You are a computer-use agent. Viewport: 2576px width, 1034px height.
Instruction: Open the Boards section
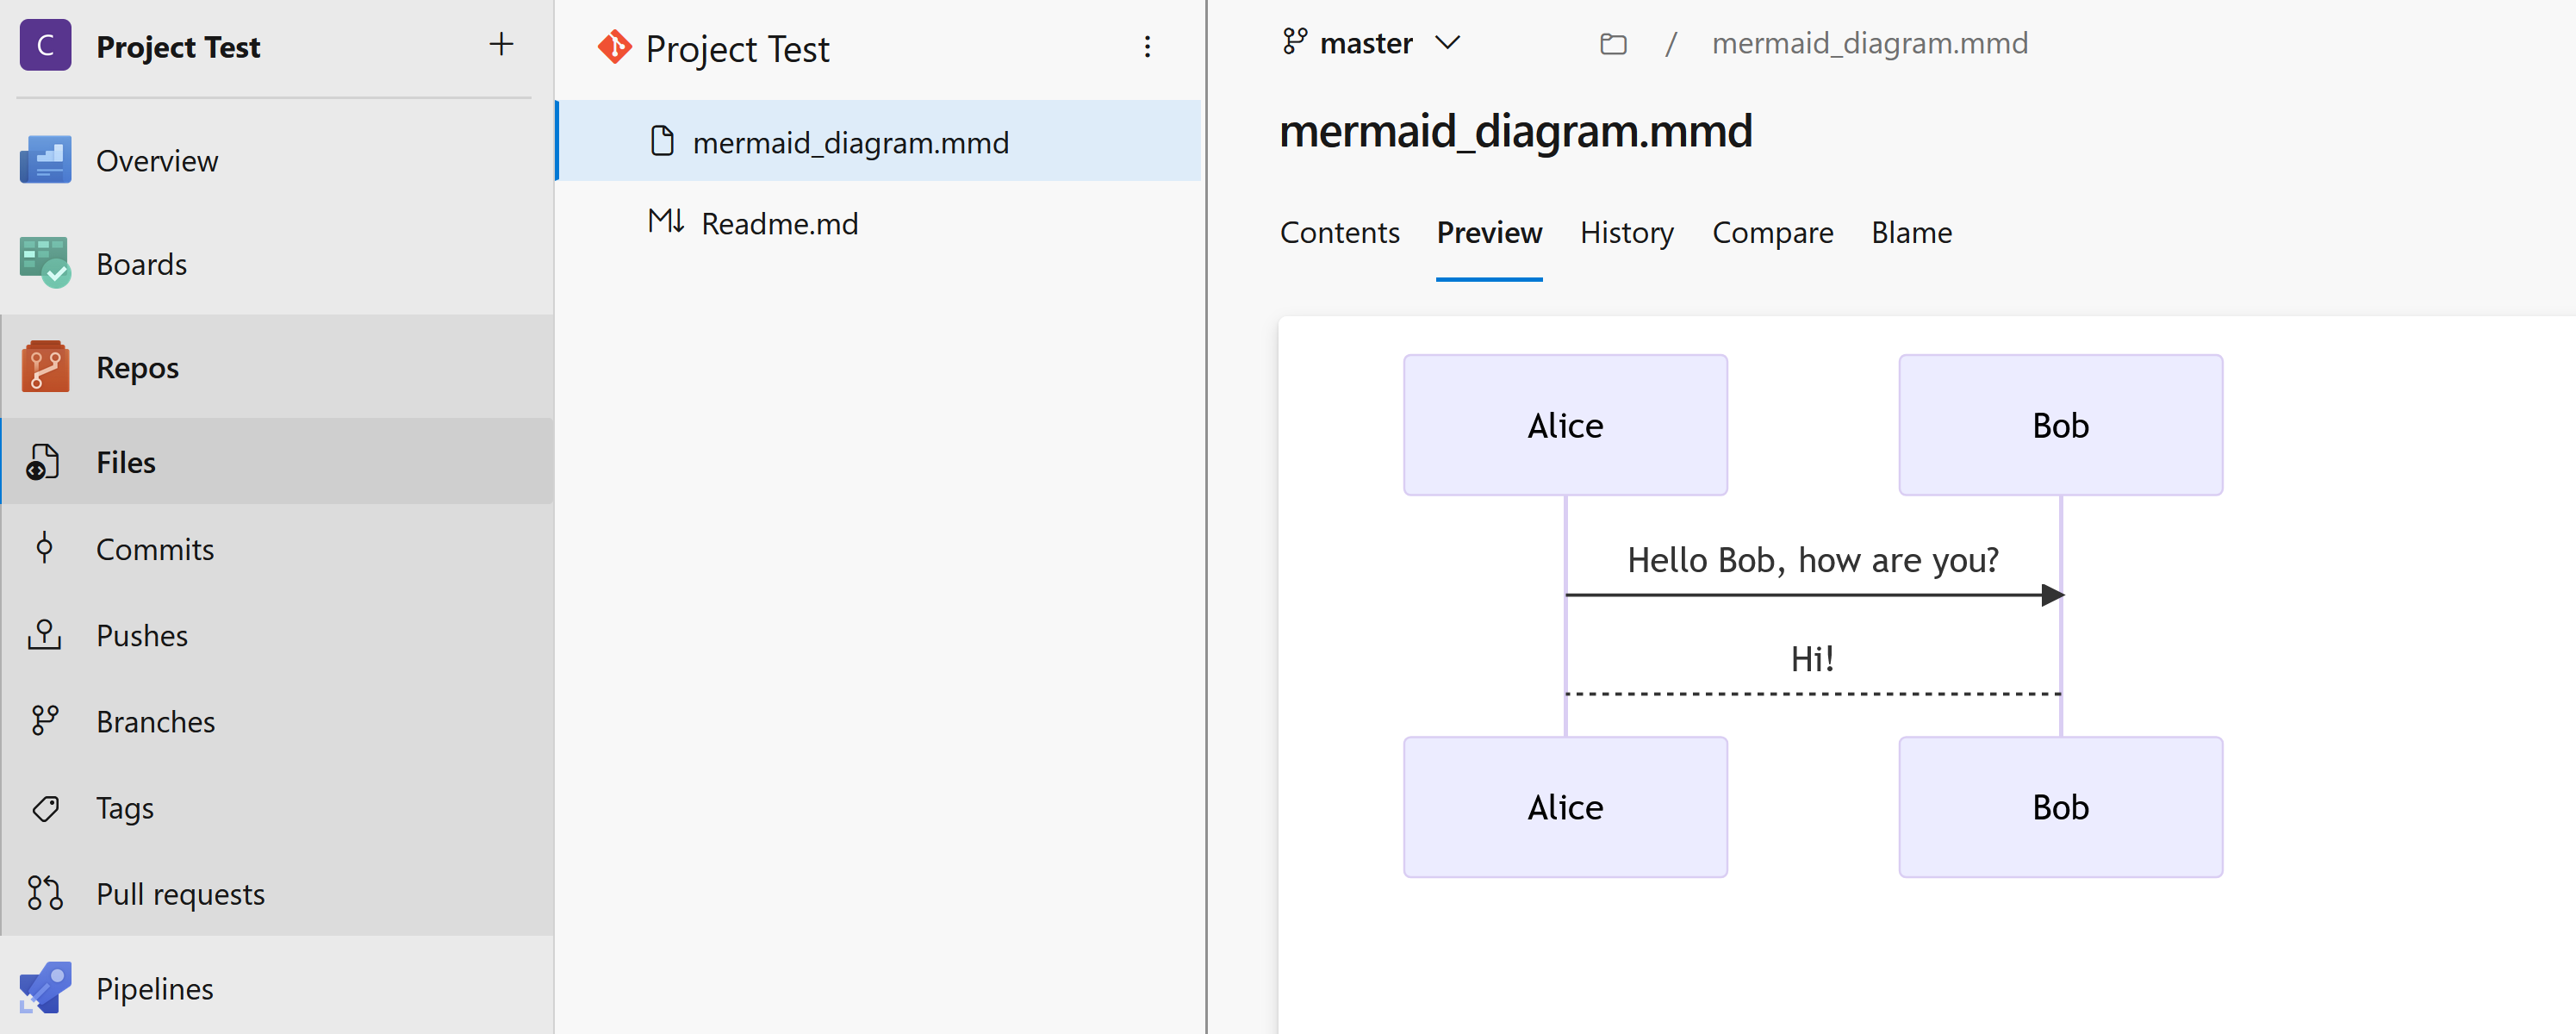(x=141, y=264)
